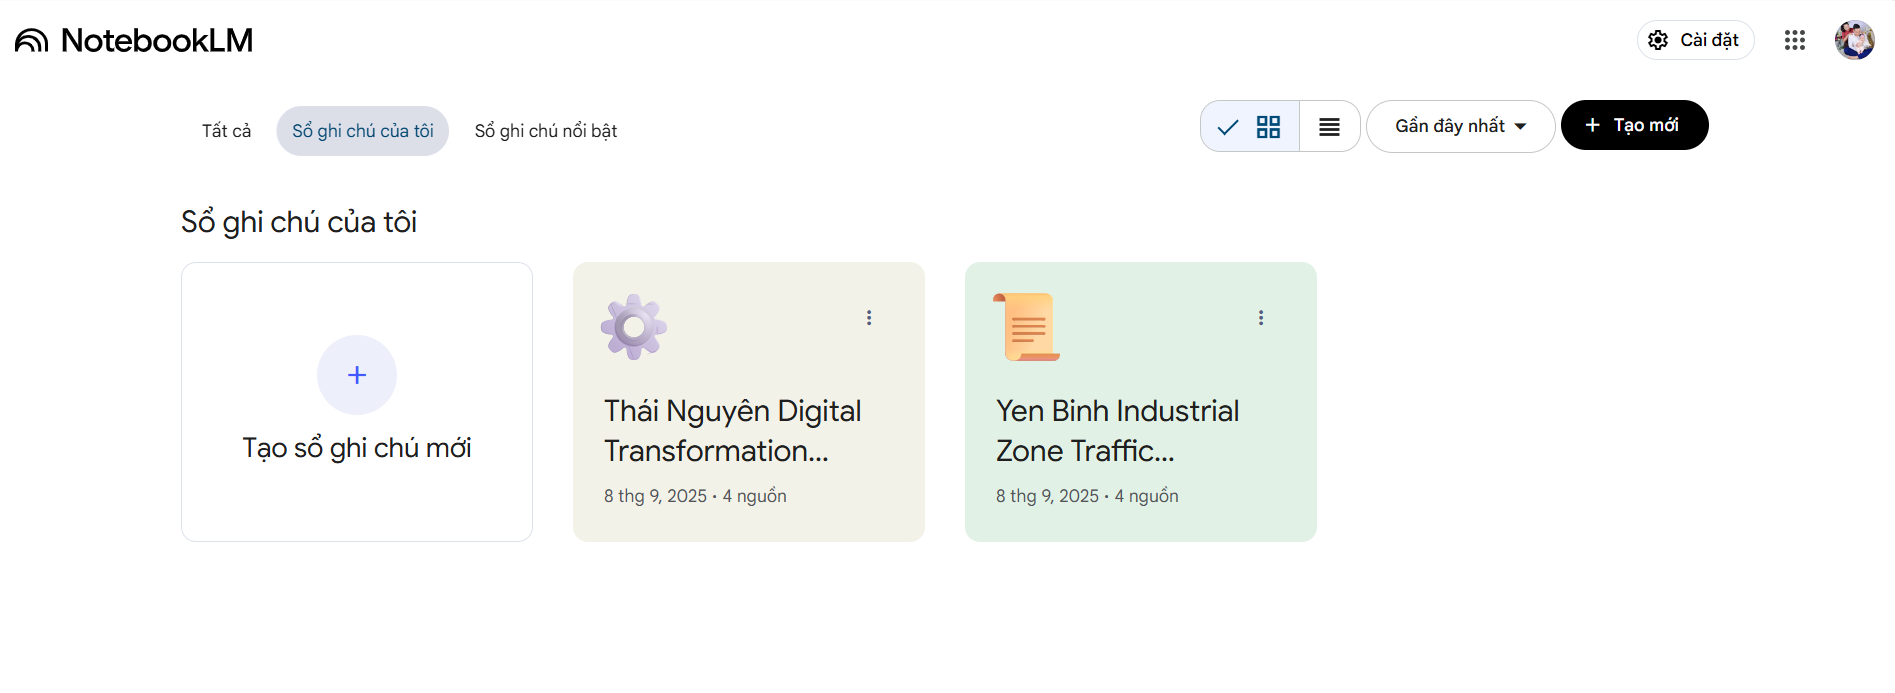This screenshot has height=693, width=1895.
Task: Open options menu for Yen Binh notebook
Action: pos(1261,318)
